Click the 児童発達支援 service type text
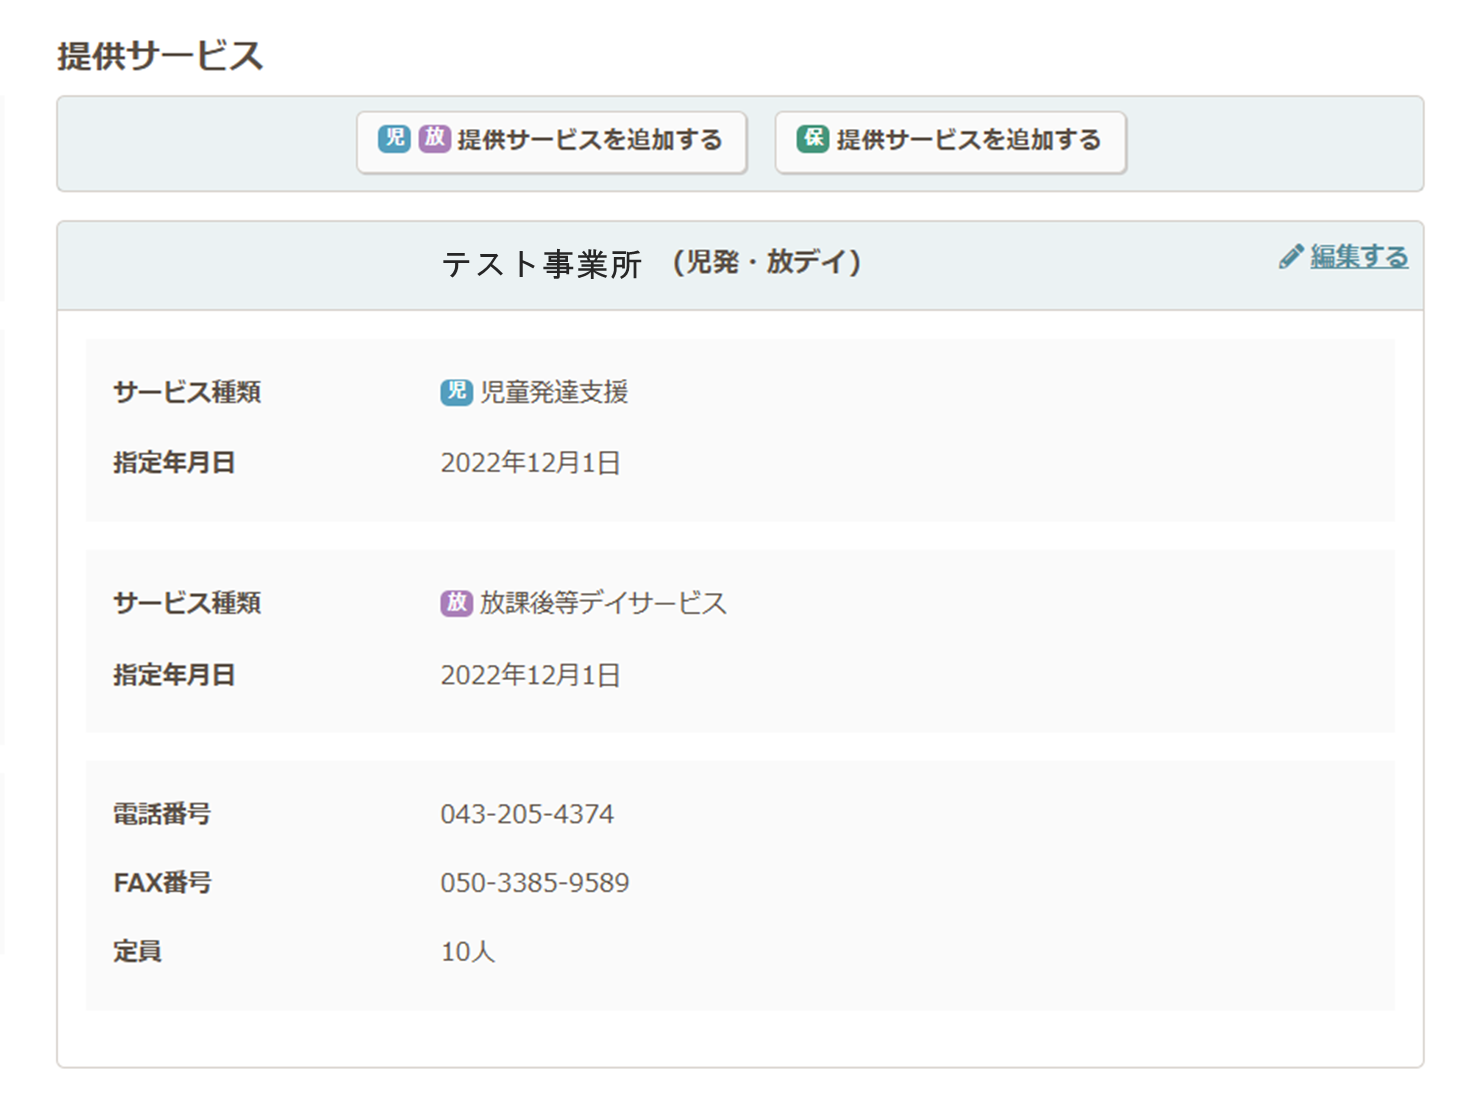 (x=554, y=392)
